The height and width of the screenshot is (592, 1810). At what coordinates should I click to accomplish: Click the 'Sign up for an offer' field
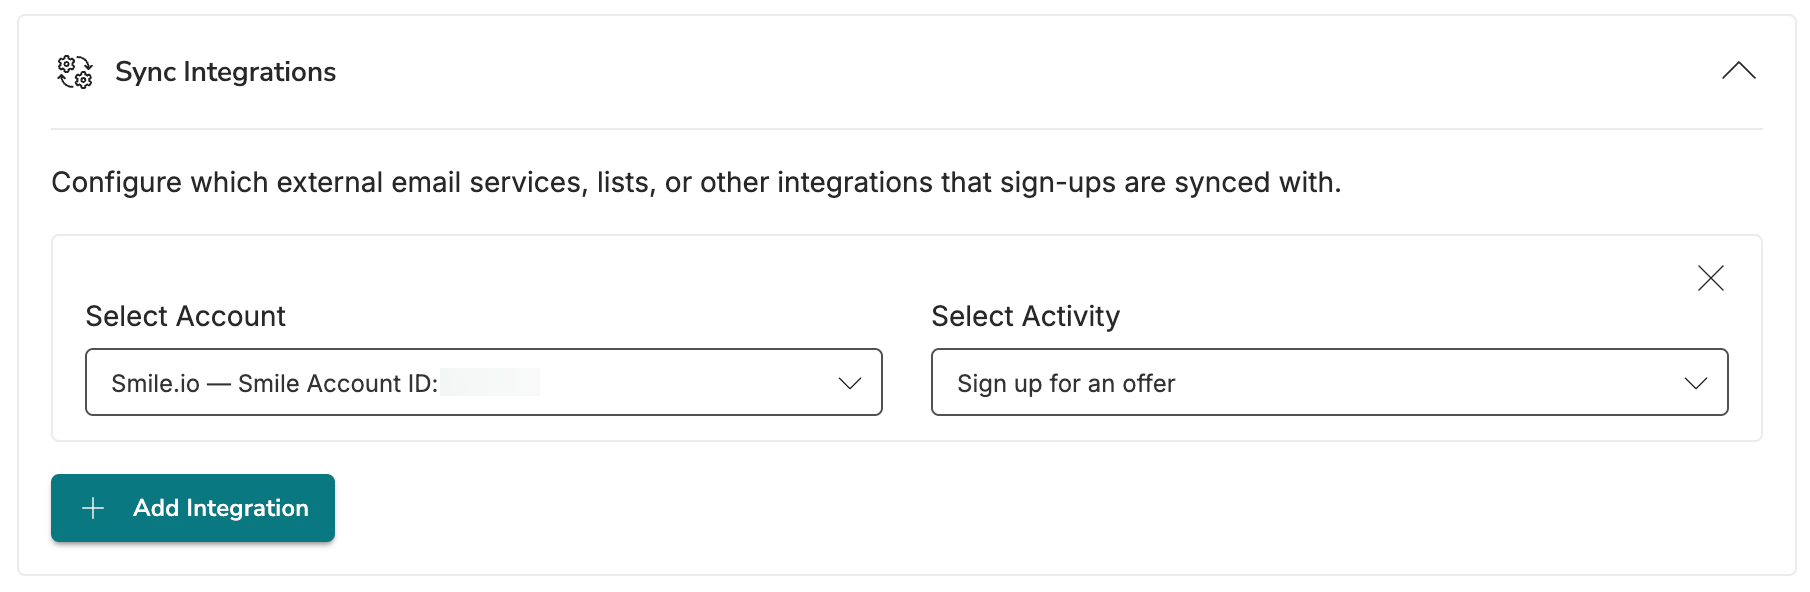coord(1329,382)
